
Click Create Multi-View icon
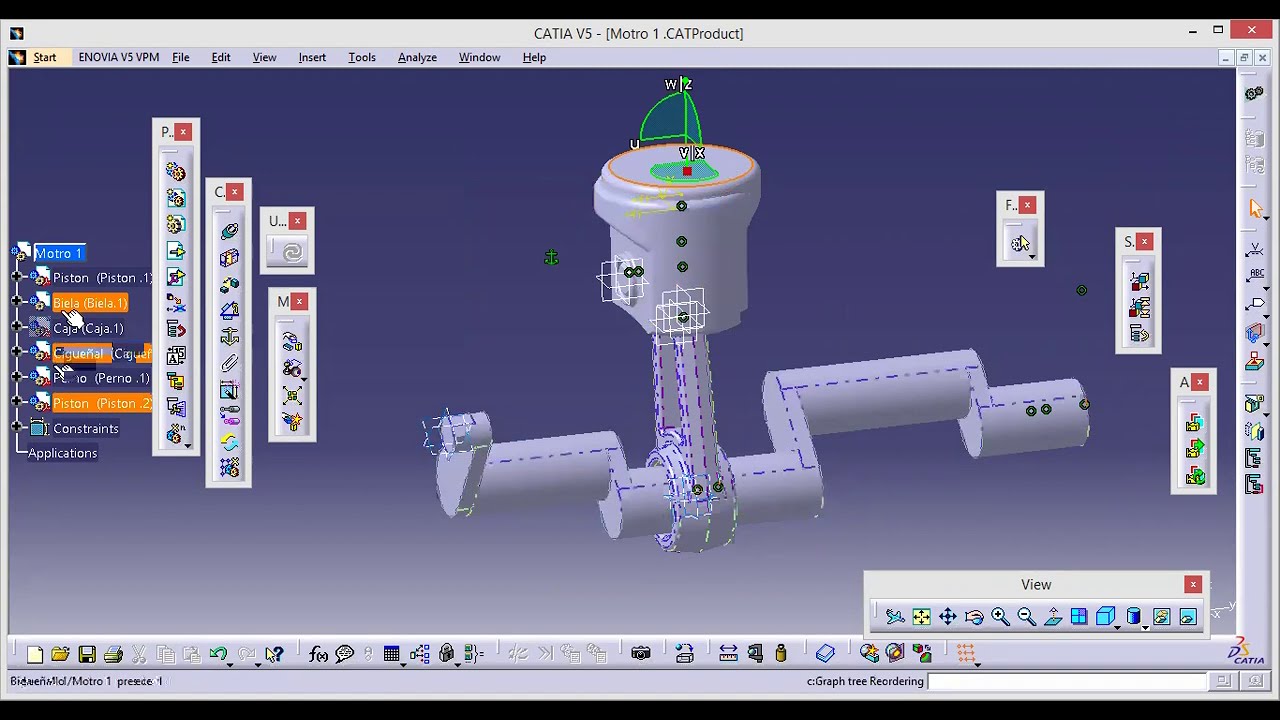click(1079, 617)
